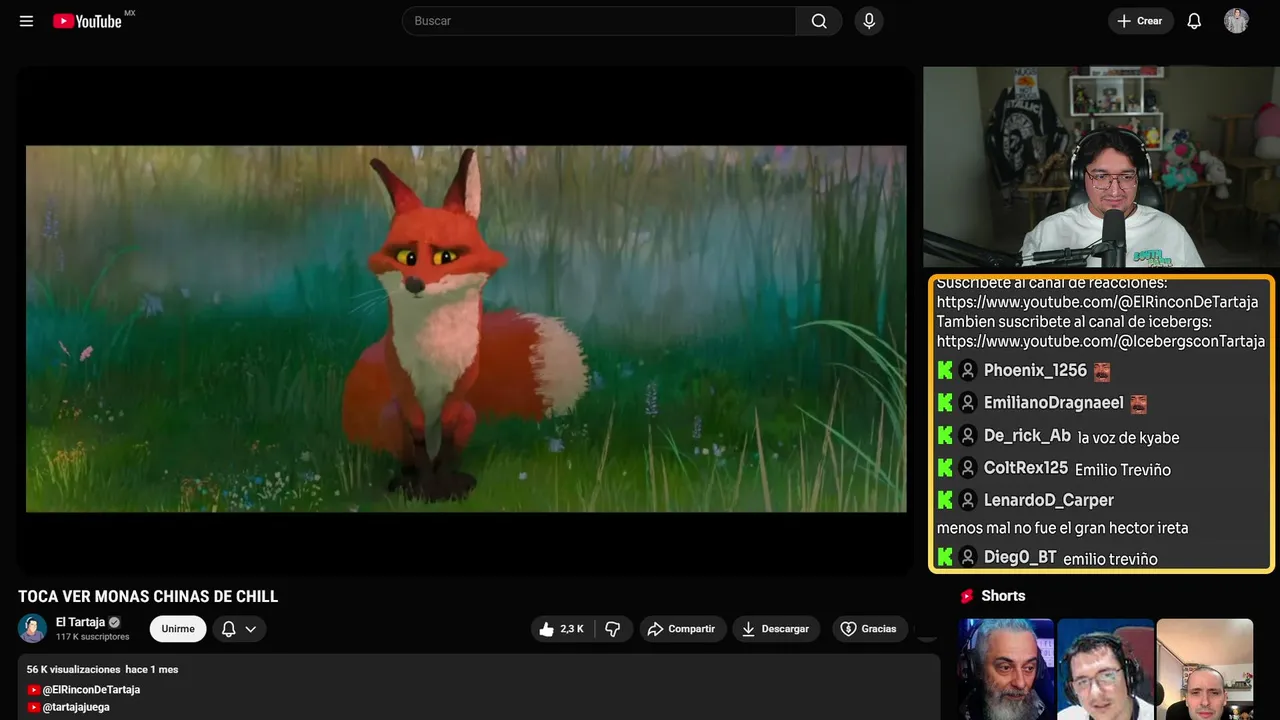Click the chat link youtube.com/@ElRinconDeTartaja
1280x720 pixels.
[x=1097, y=302]
